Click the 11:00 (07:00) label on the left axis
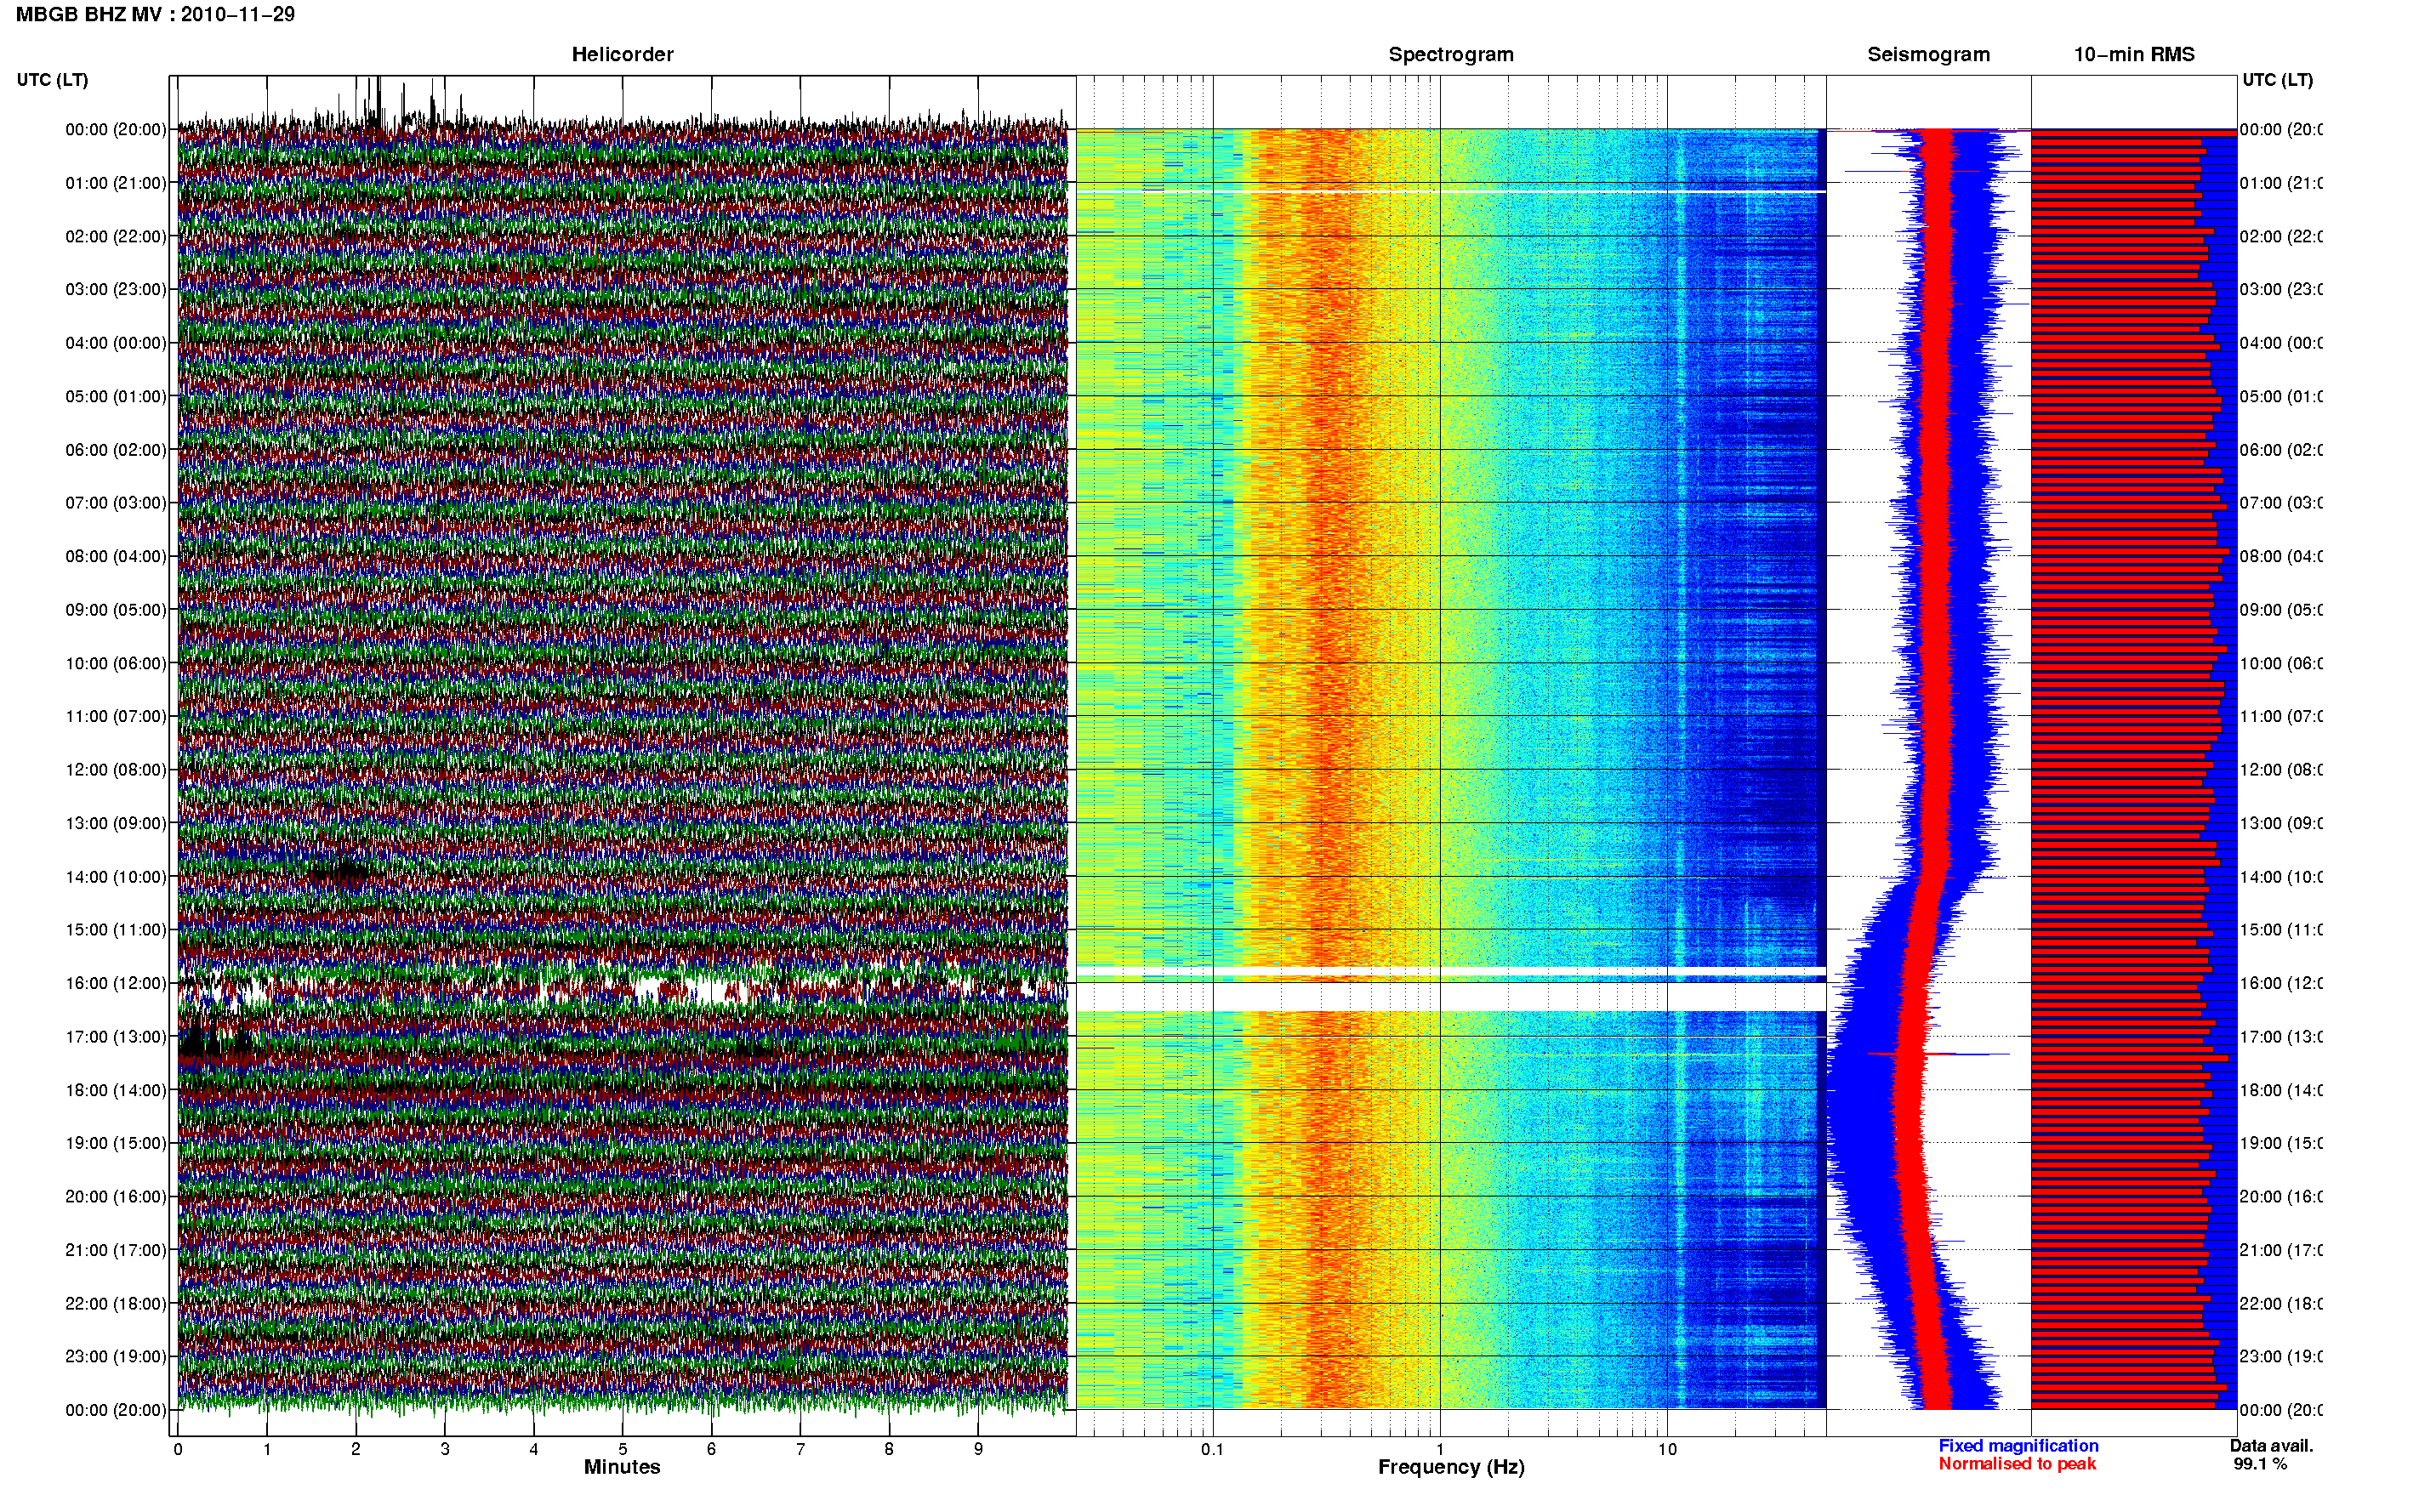Screen dimensions: 2419x1512 116,716
